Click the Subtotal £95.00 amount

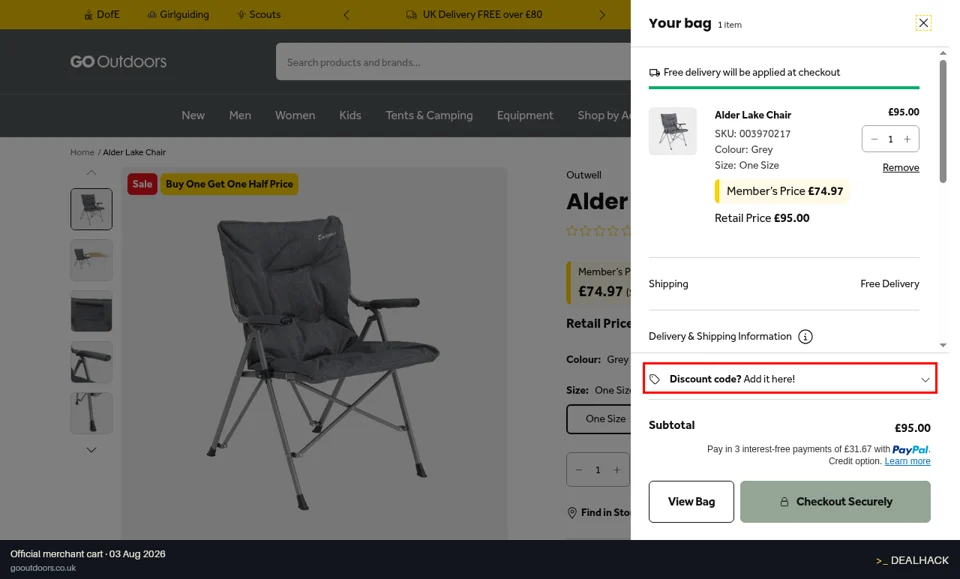912,428
